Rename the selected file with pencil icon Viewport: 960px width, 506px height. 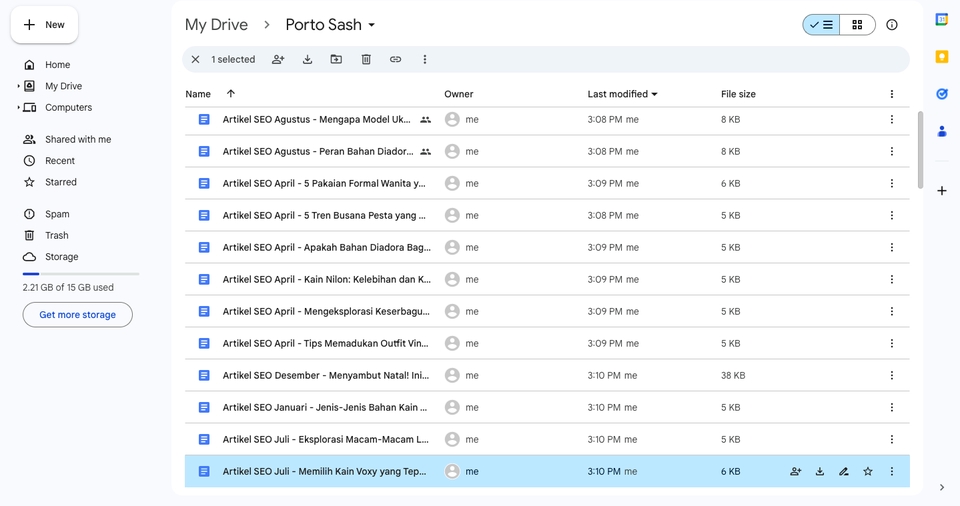tap(844, 472)
